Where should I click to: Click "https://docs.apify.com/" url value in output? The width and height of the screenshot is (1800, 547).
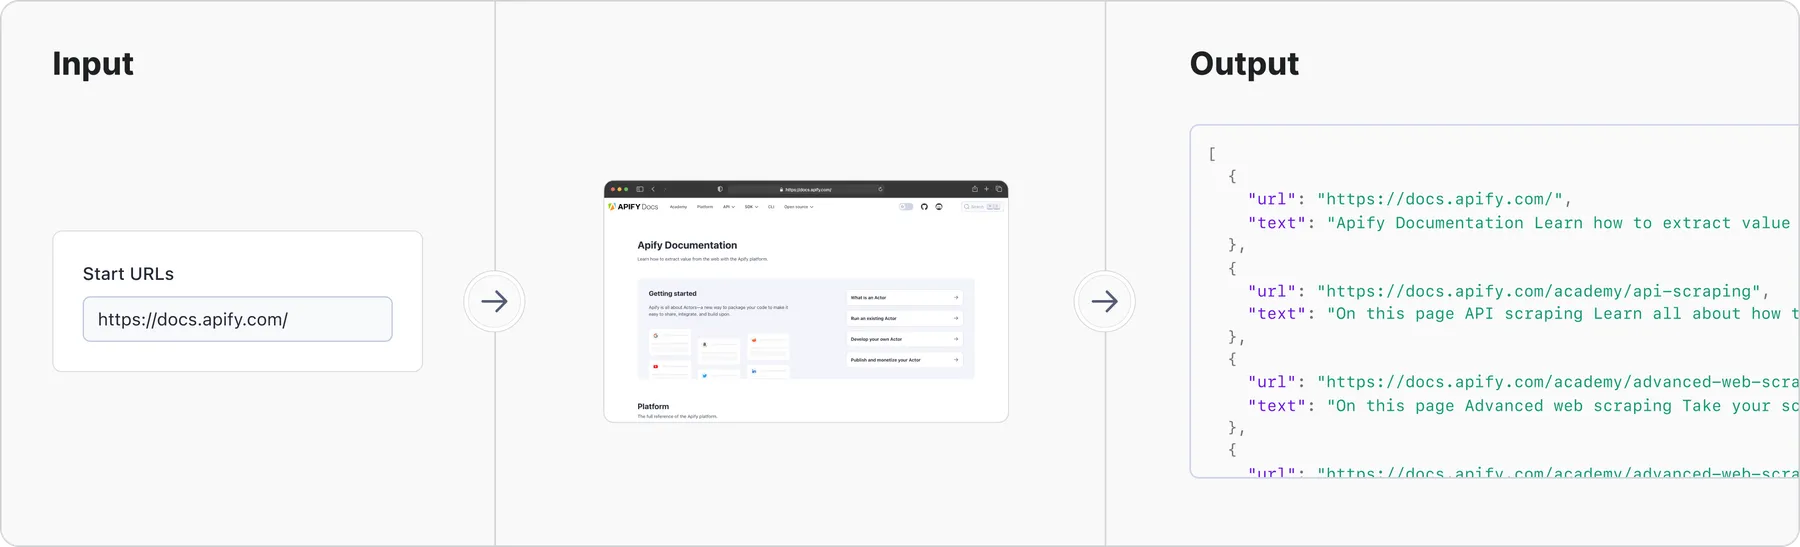tap(1440, 199)
